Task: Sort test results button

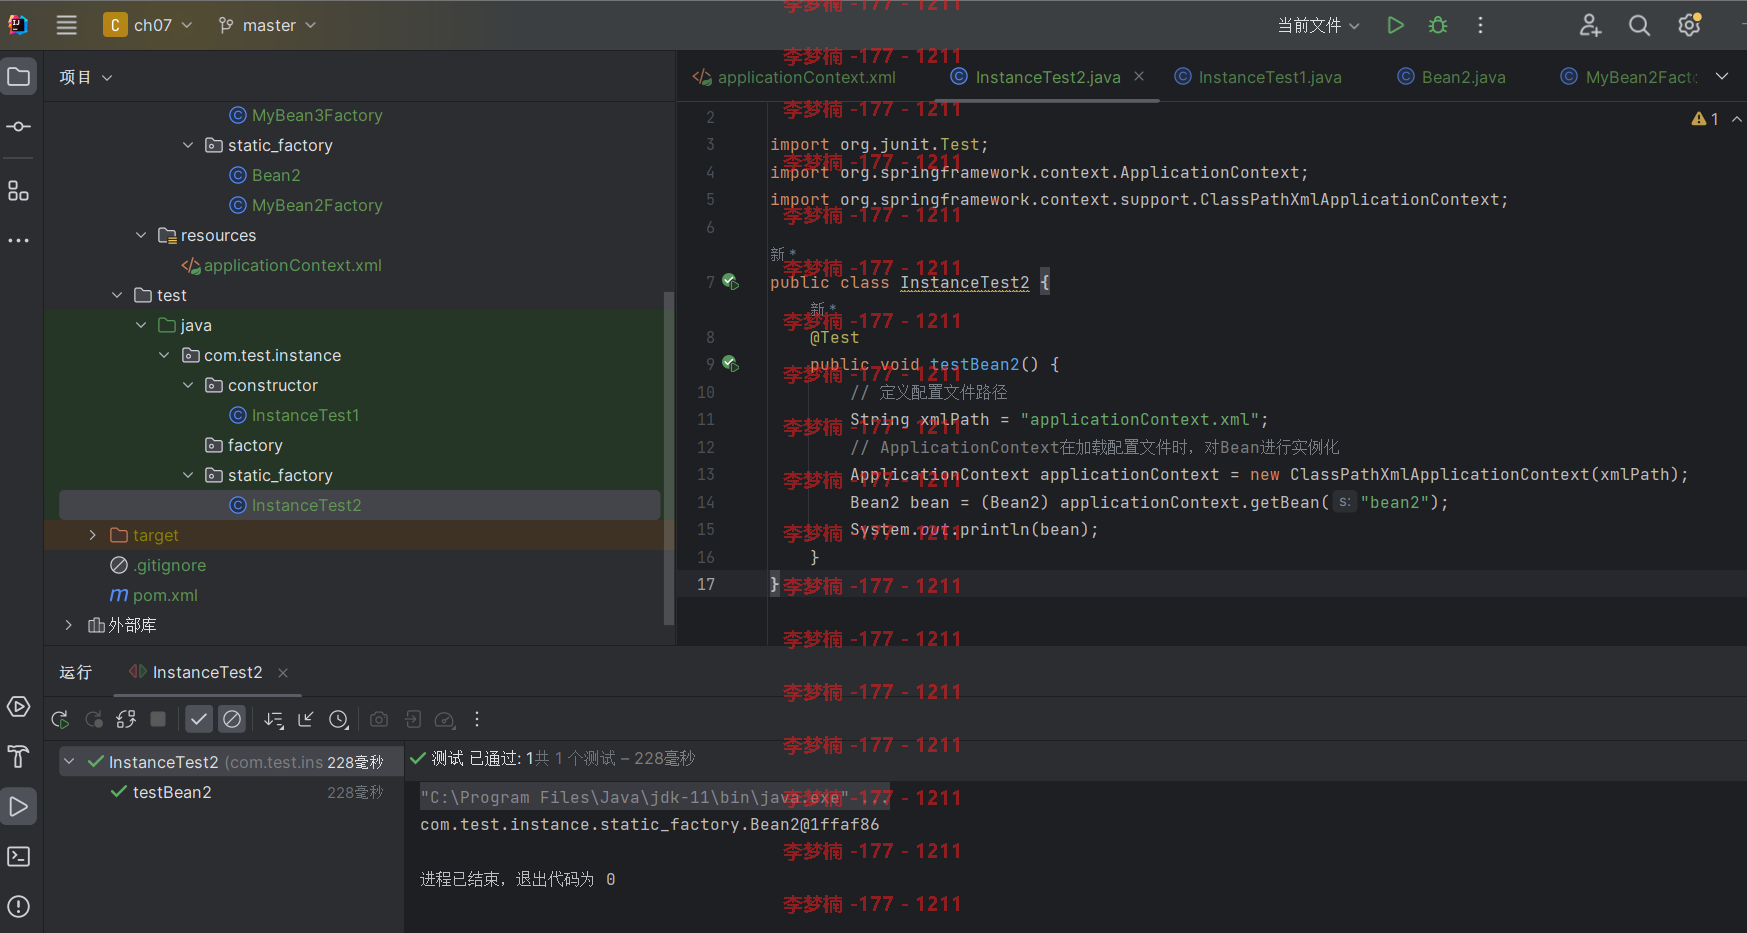Action: [274, 719]
